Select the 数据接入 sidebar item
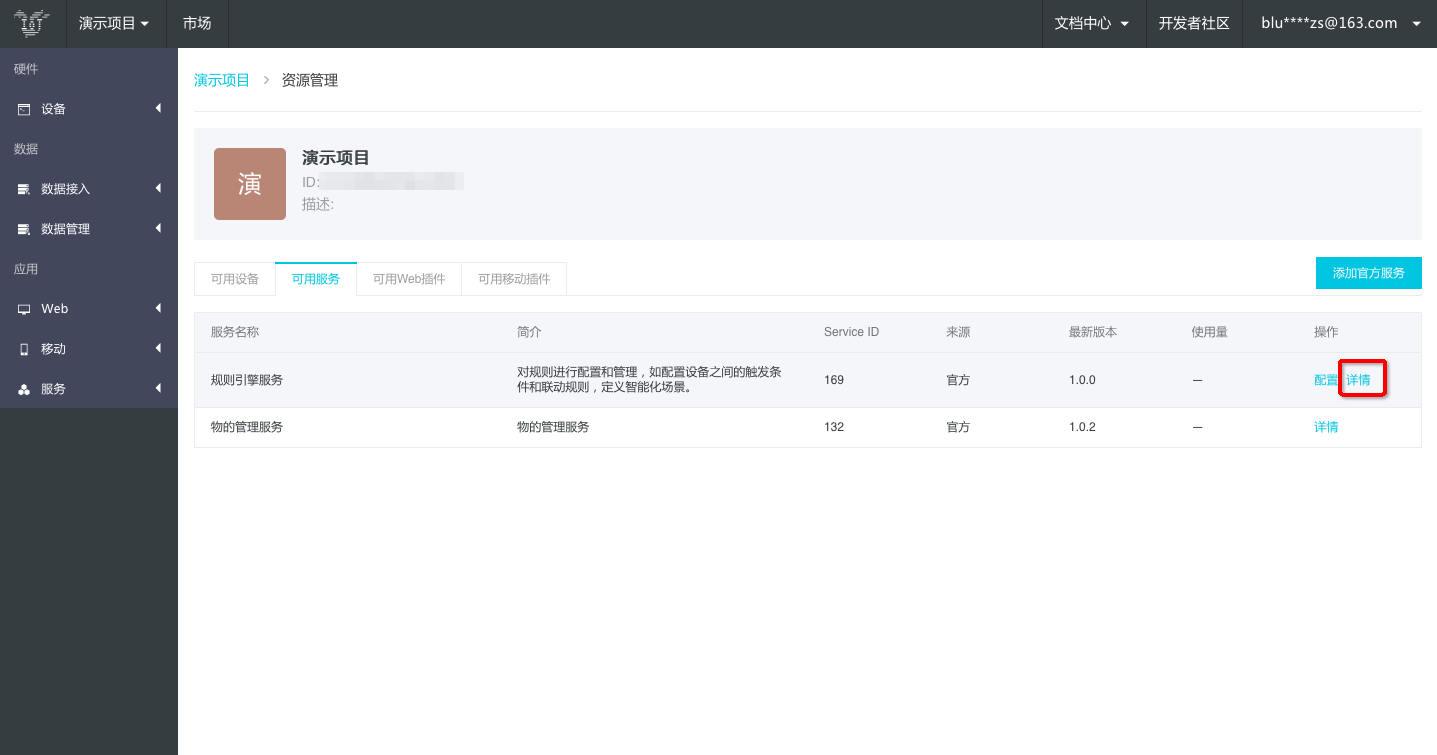The height and width of the screenshot is (755, 1437). [x=89, y=189]
